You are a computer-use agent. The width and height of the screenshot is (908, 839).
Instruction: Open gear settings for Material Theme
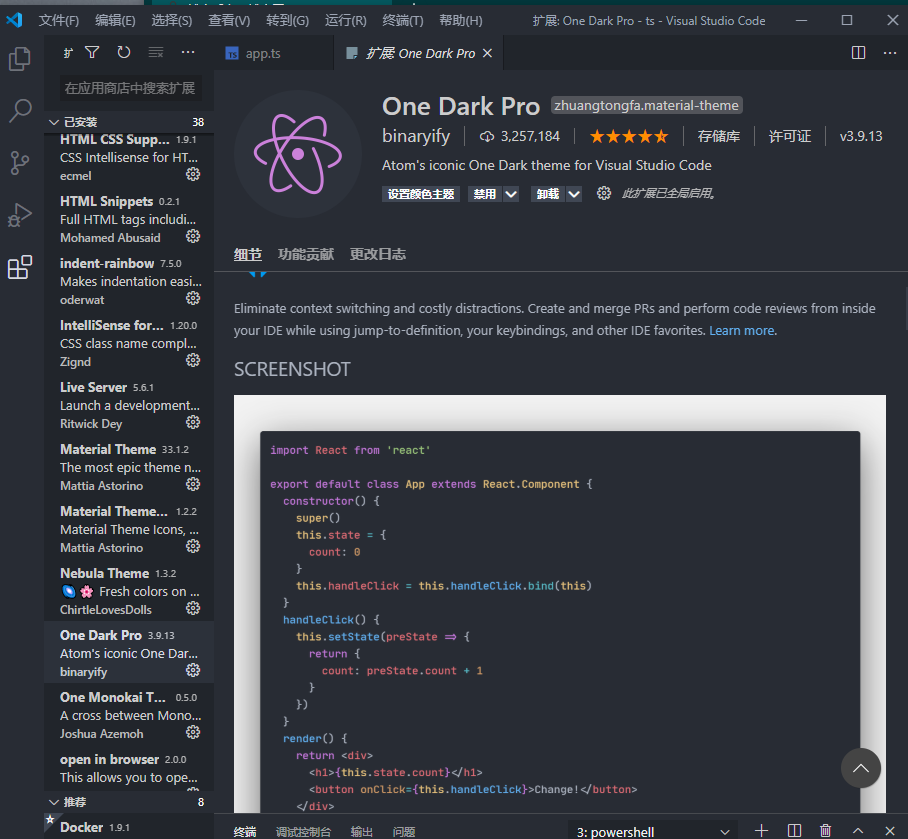[193, 484]
